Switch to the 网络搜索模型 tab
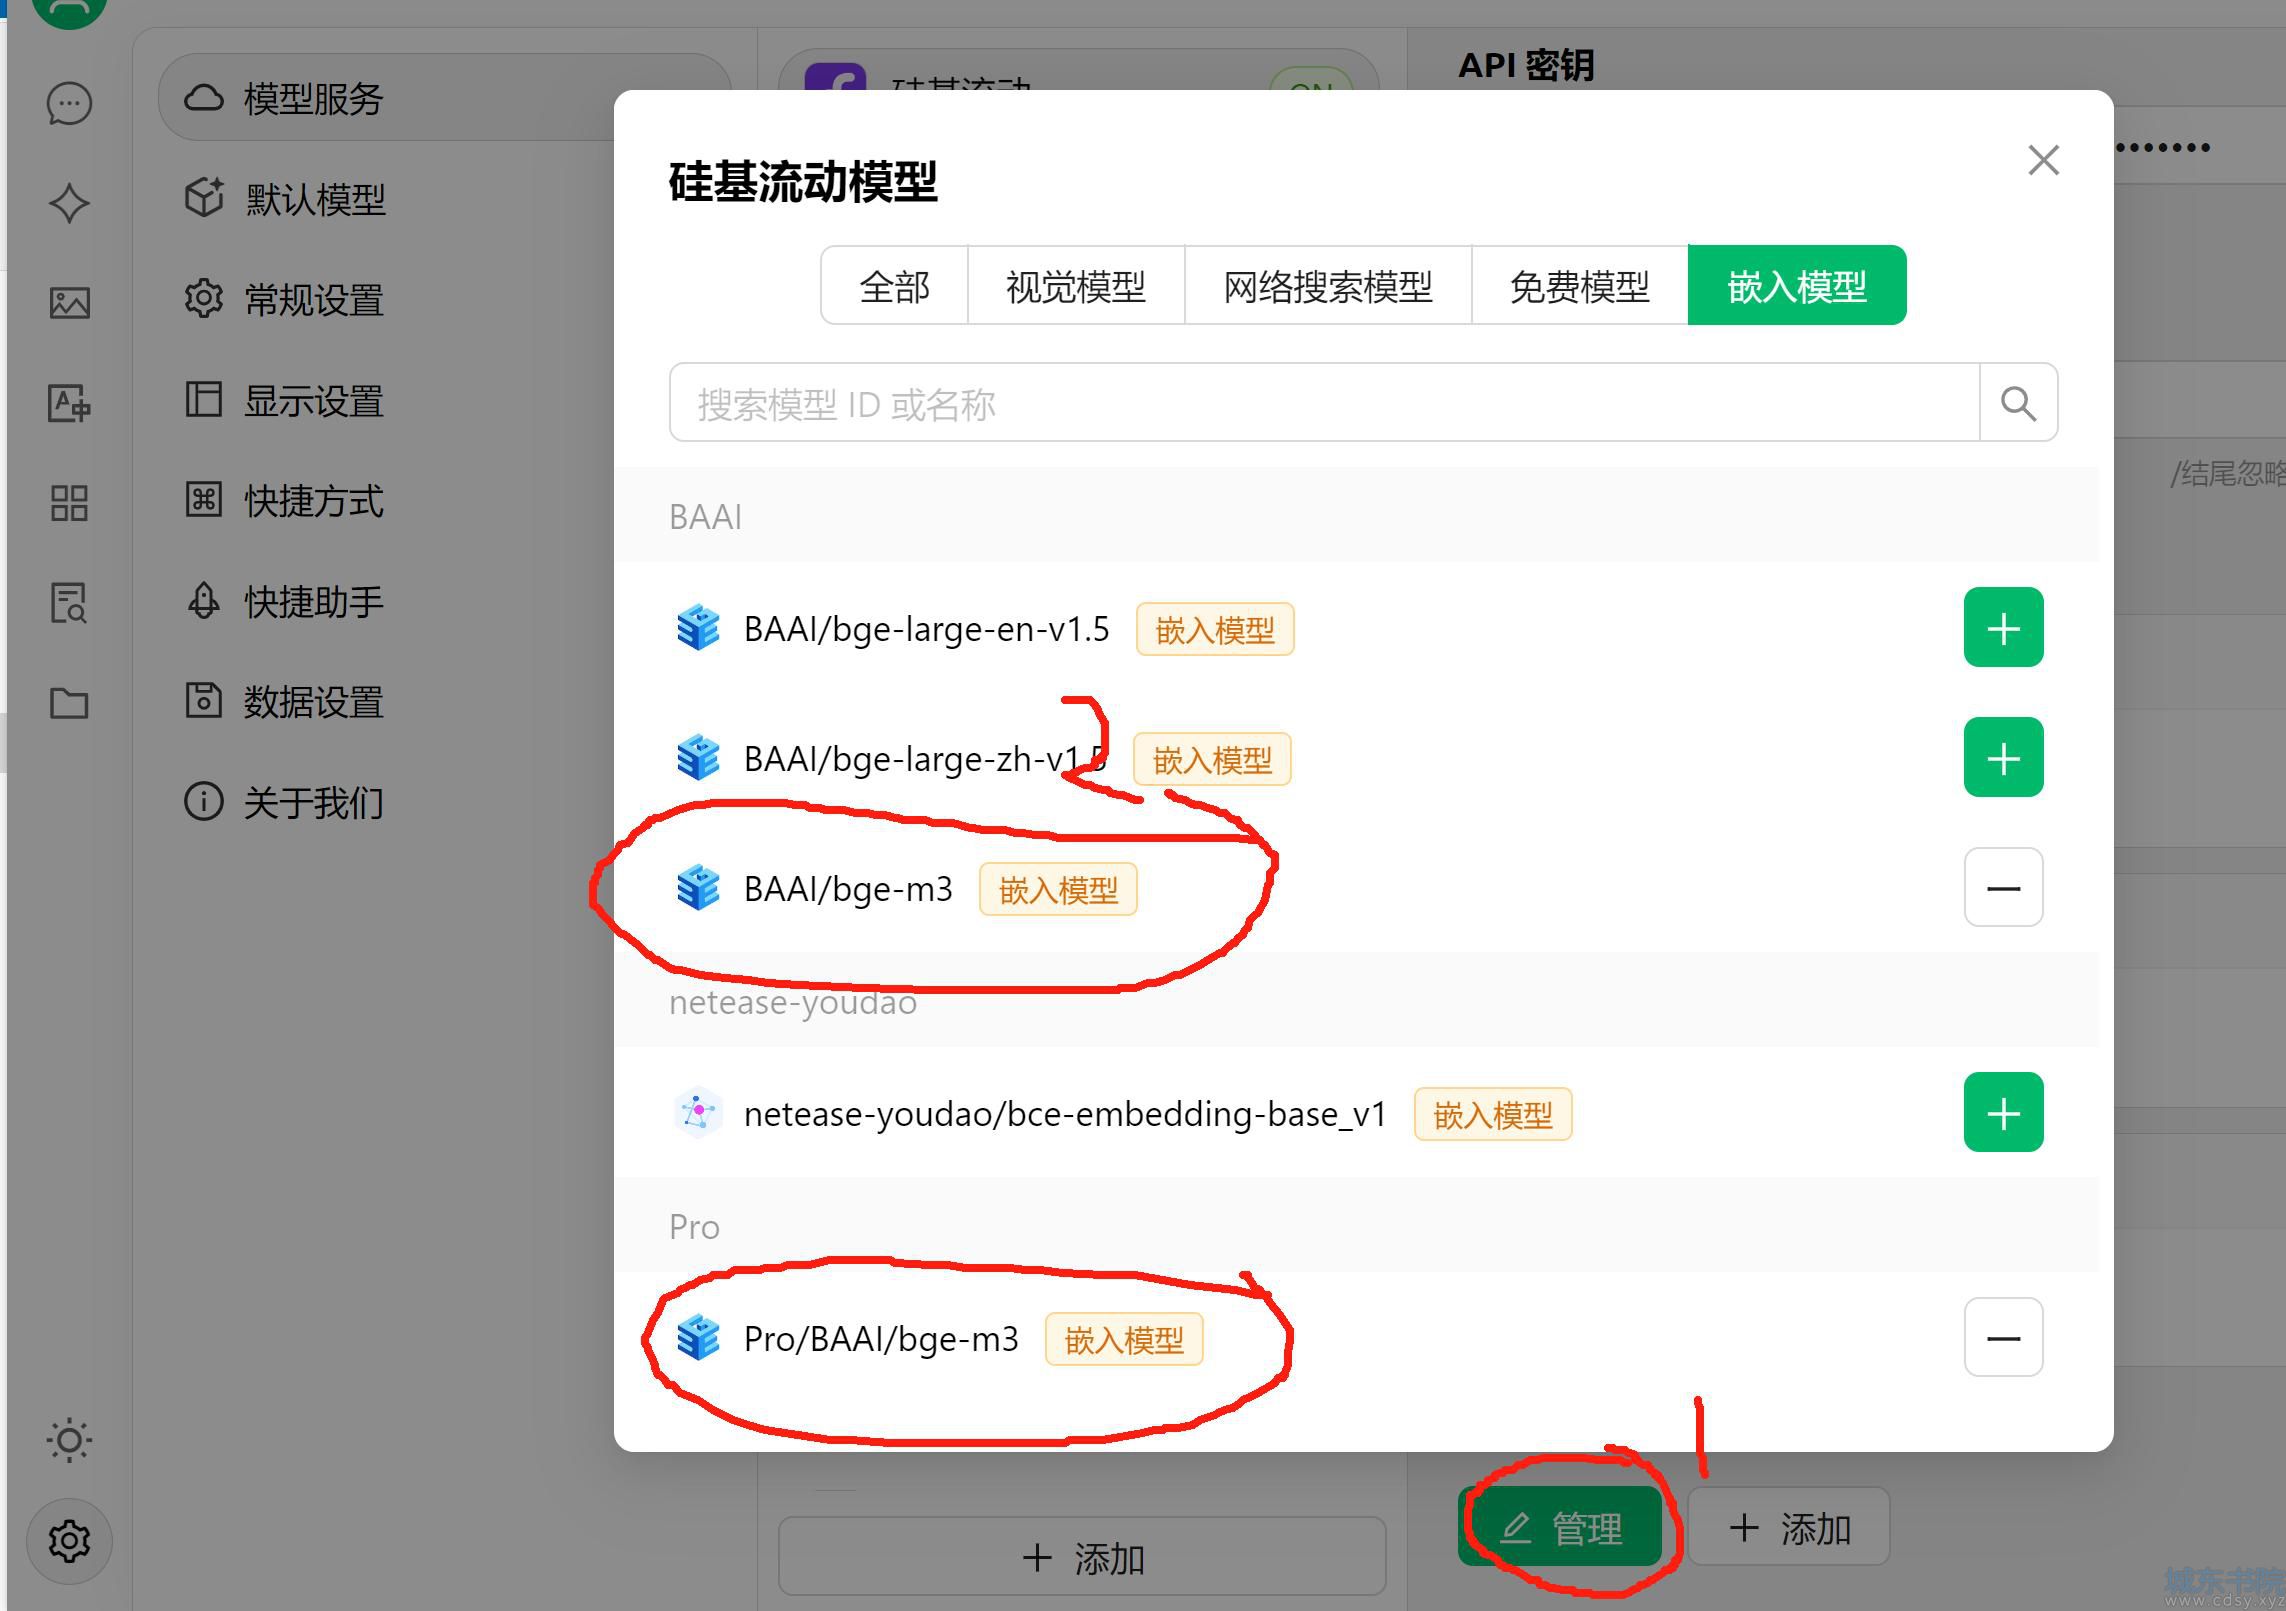 (1328, 286)
